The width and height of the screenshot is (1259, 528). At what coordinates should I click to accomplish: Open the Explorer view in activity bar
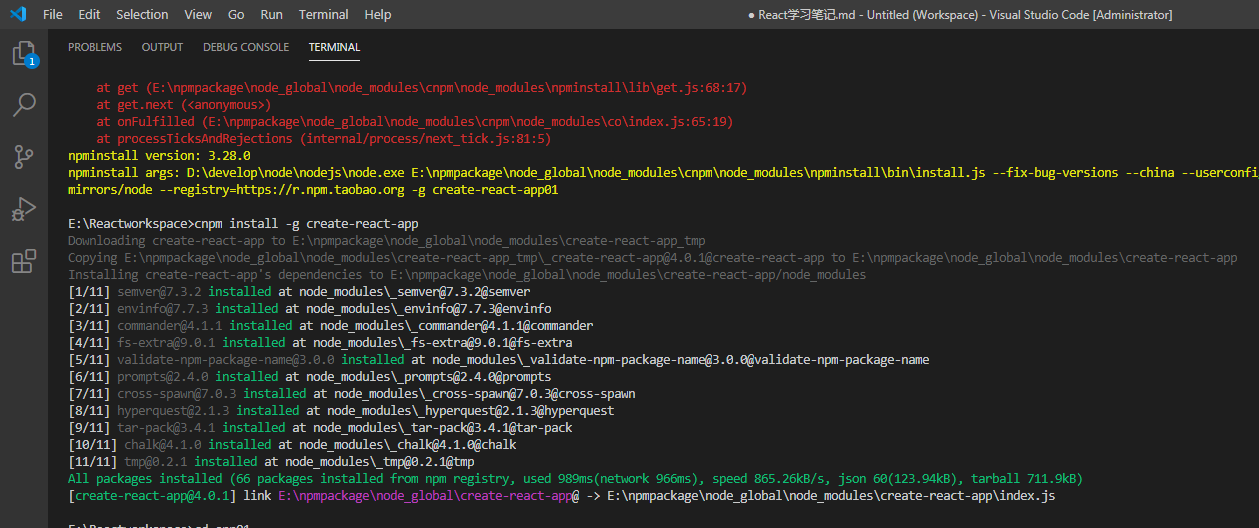click(23, 54)
